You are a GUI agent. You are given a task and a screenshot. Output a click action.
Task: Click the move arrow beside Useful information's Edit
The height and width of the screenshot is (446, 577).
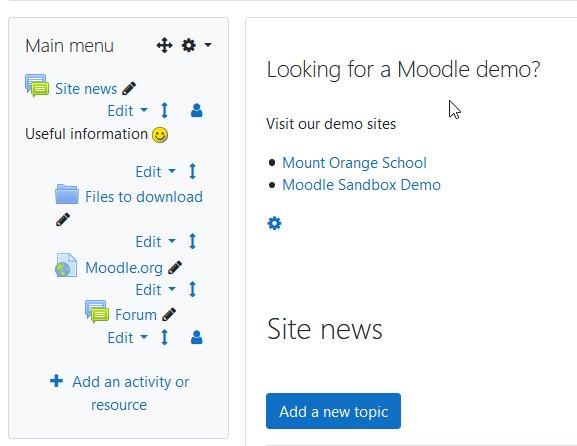coord(192,171)
